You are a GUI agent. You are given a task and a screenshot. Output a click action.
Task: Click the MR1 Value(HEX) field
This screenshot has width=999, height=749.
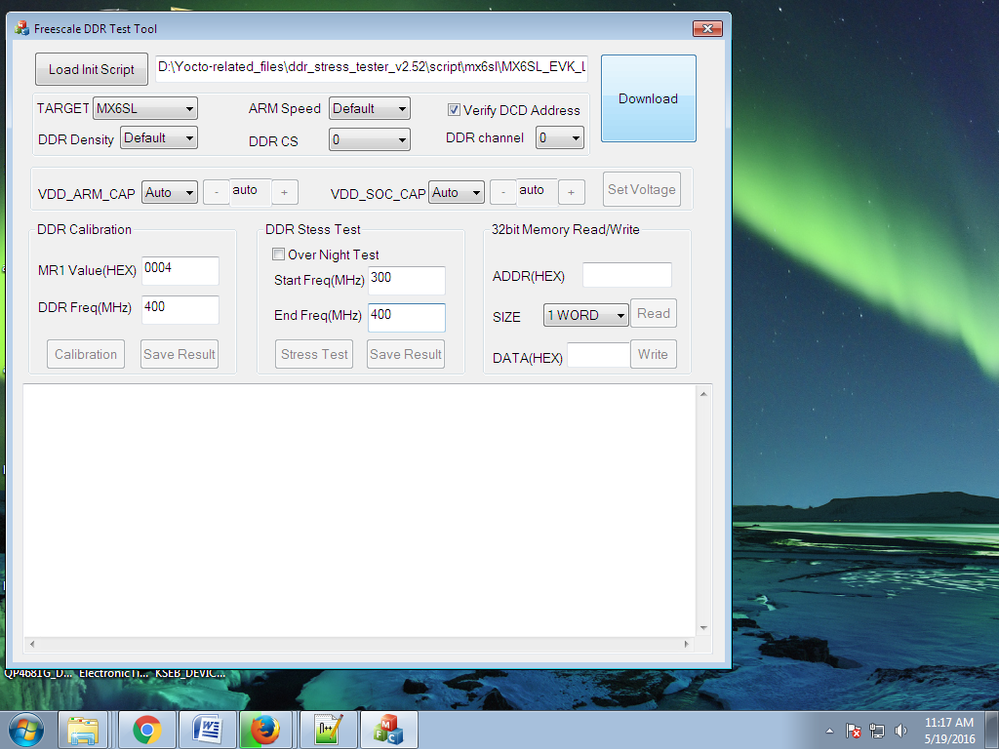pyautogui.click(x=180, y=270)
